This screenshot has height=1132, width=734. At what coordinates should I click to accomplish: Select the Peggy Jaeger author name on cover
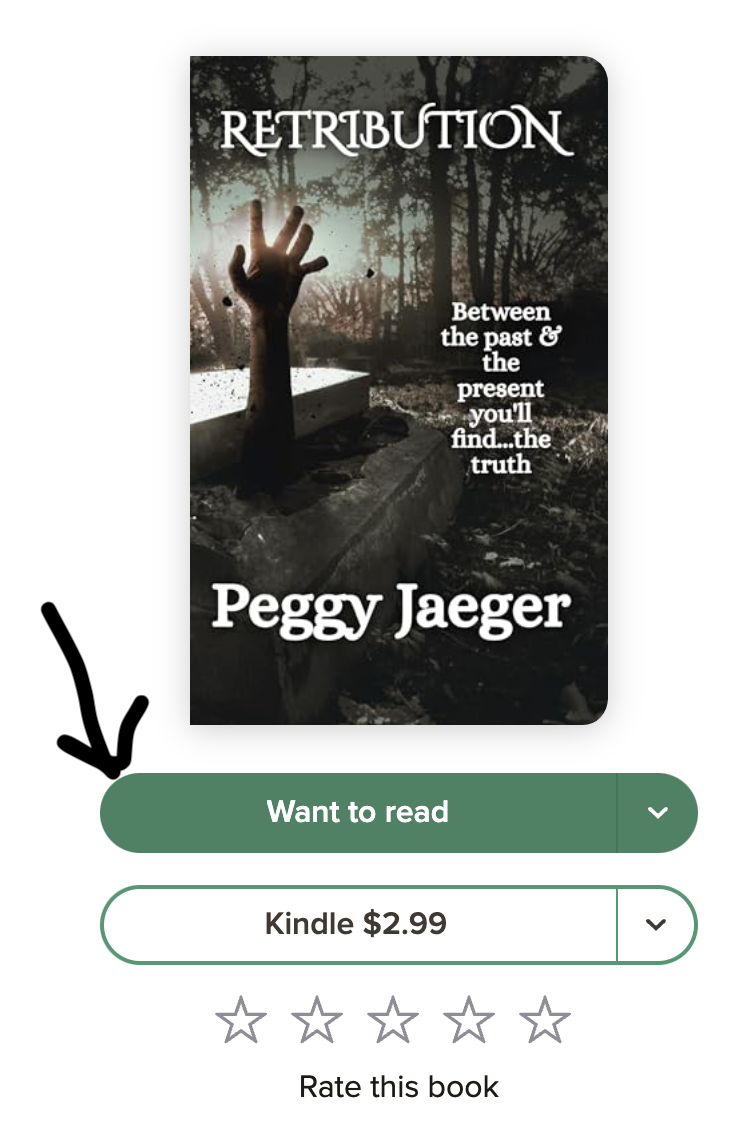tap(390, 610)
